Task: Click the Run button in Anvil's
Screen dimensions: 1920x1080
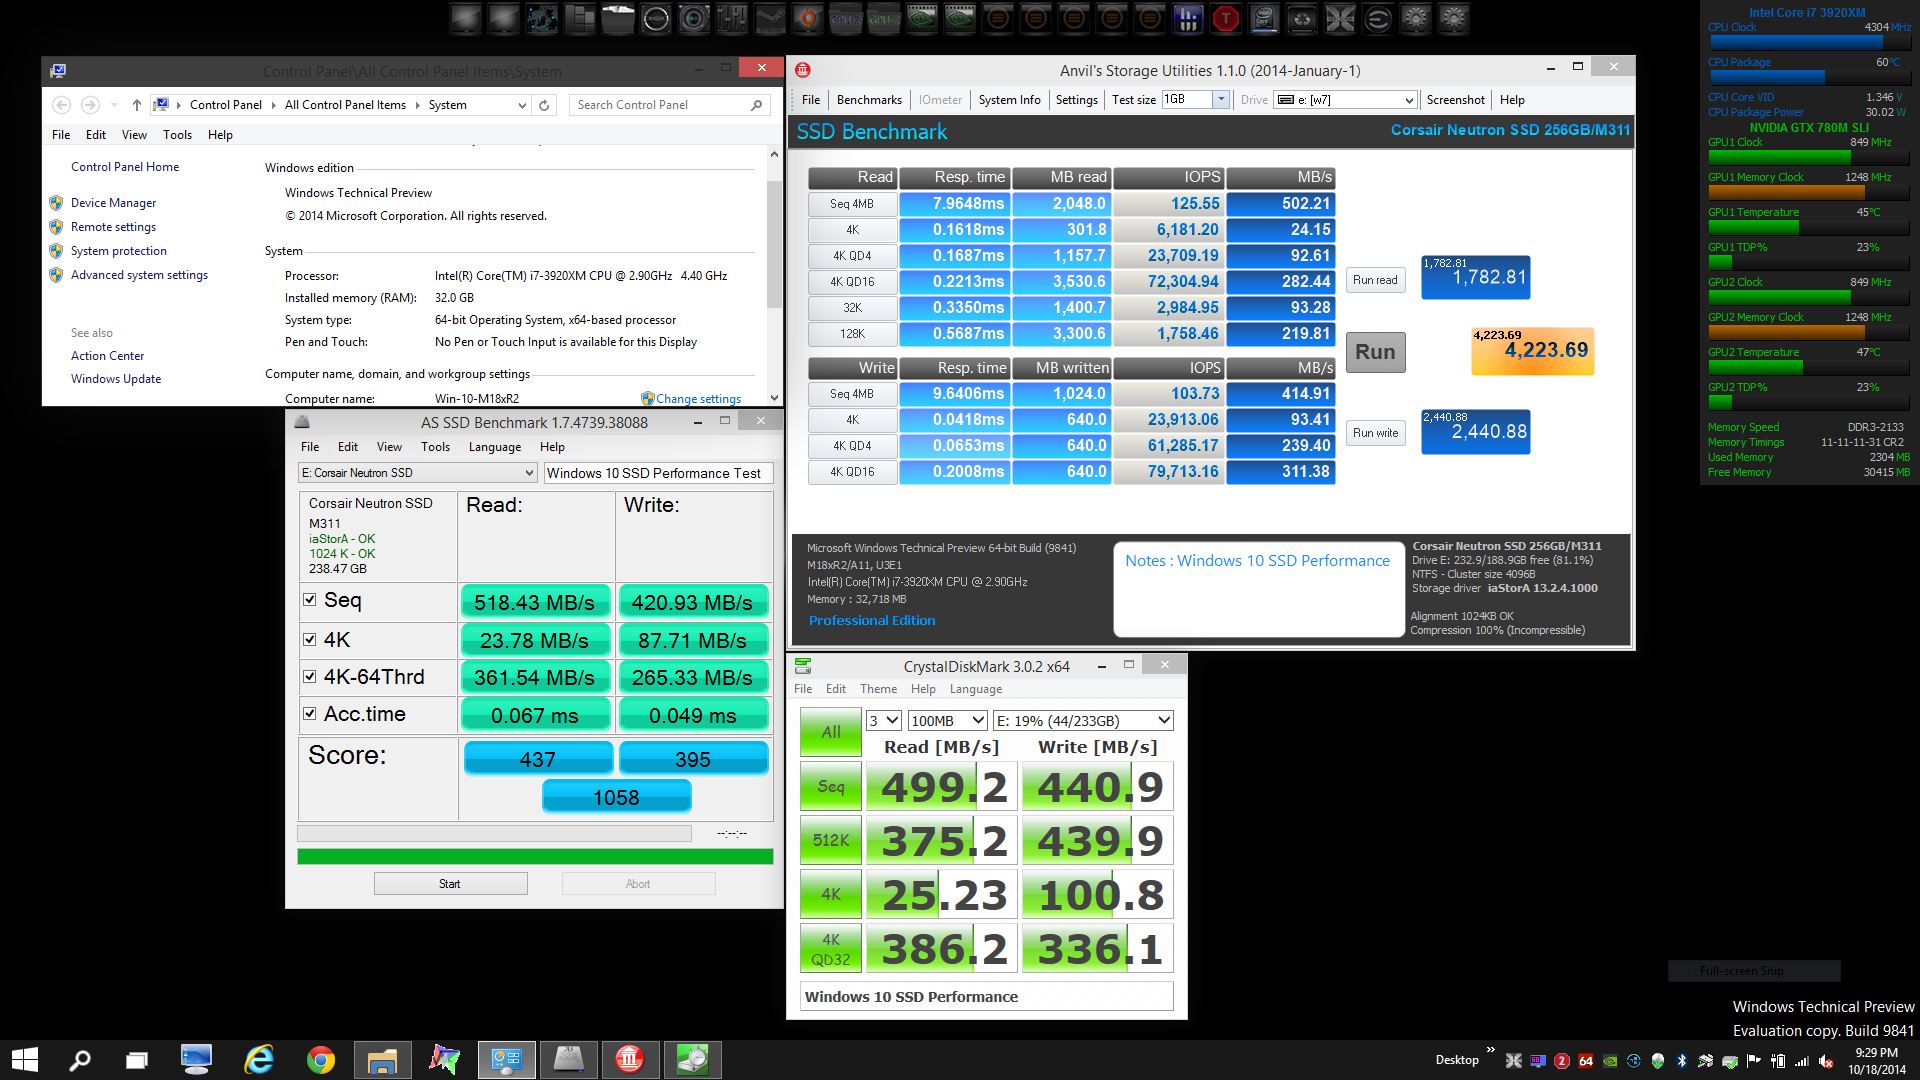Action: click(1375, 352)
